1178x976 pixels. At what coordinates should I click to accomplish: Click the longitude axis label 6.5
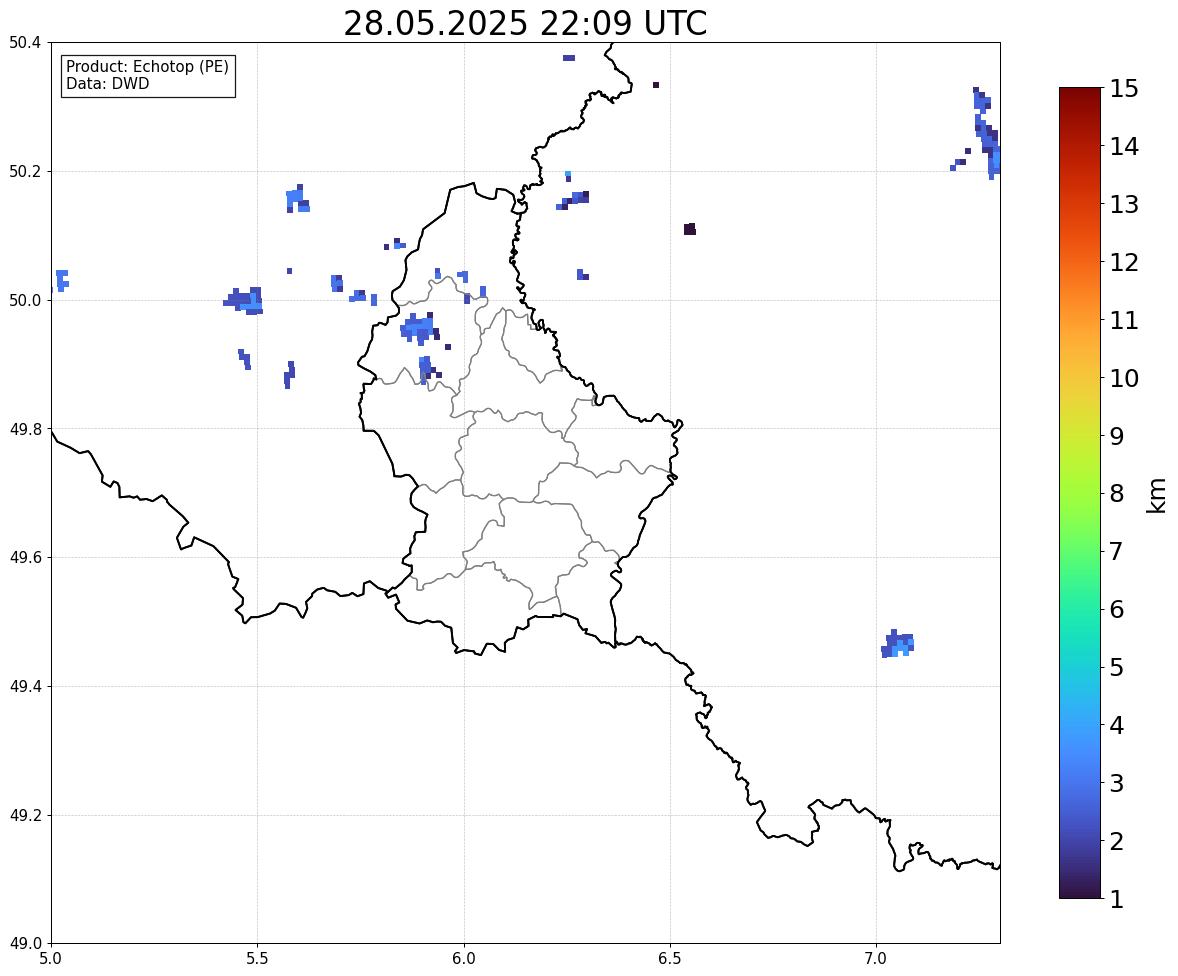tap(669, 959)
